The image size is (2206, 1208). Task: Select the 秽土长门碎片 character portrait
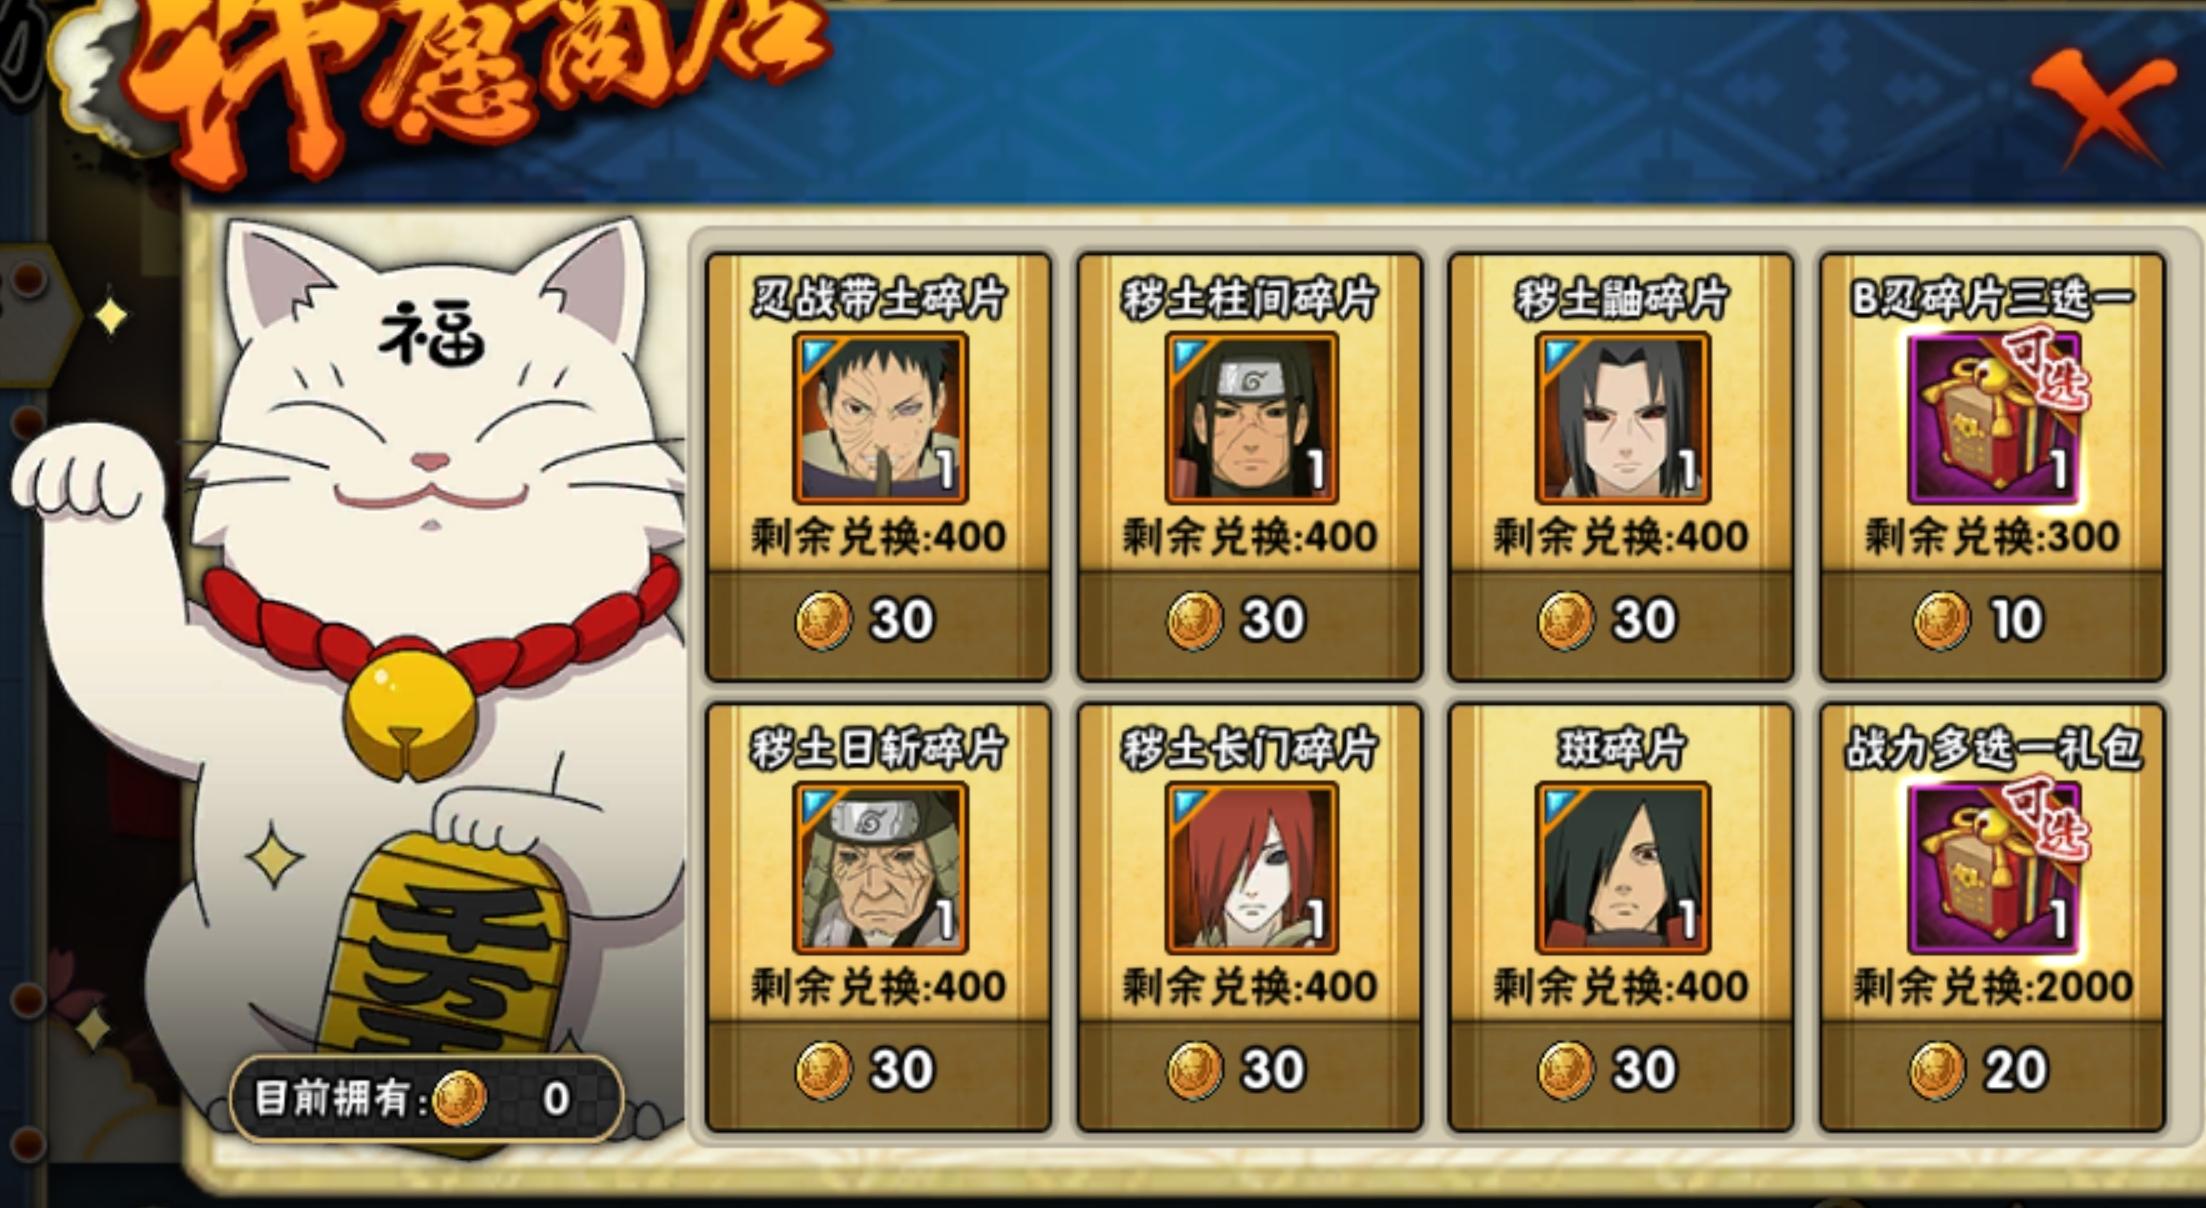(1251, 868)
